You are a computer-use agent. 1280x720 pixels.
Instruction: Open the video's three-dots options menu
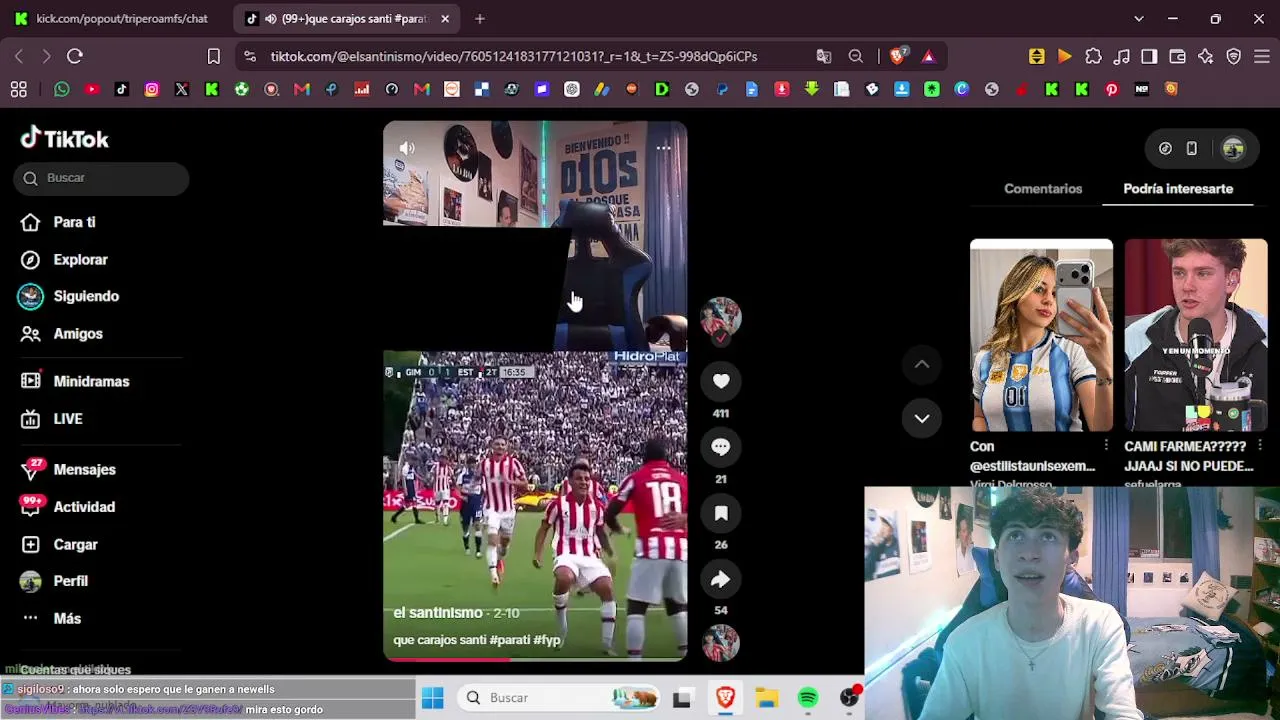tap(663, 148)
